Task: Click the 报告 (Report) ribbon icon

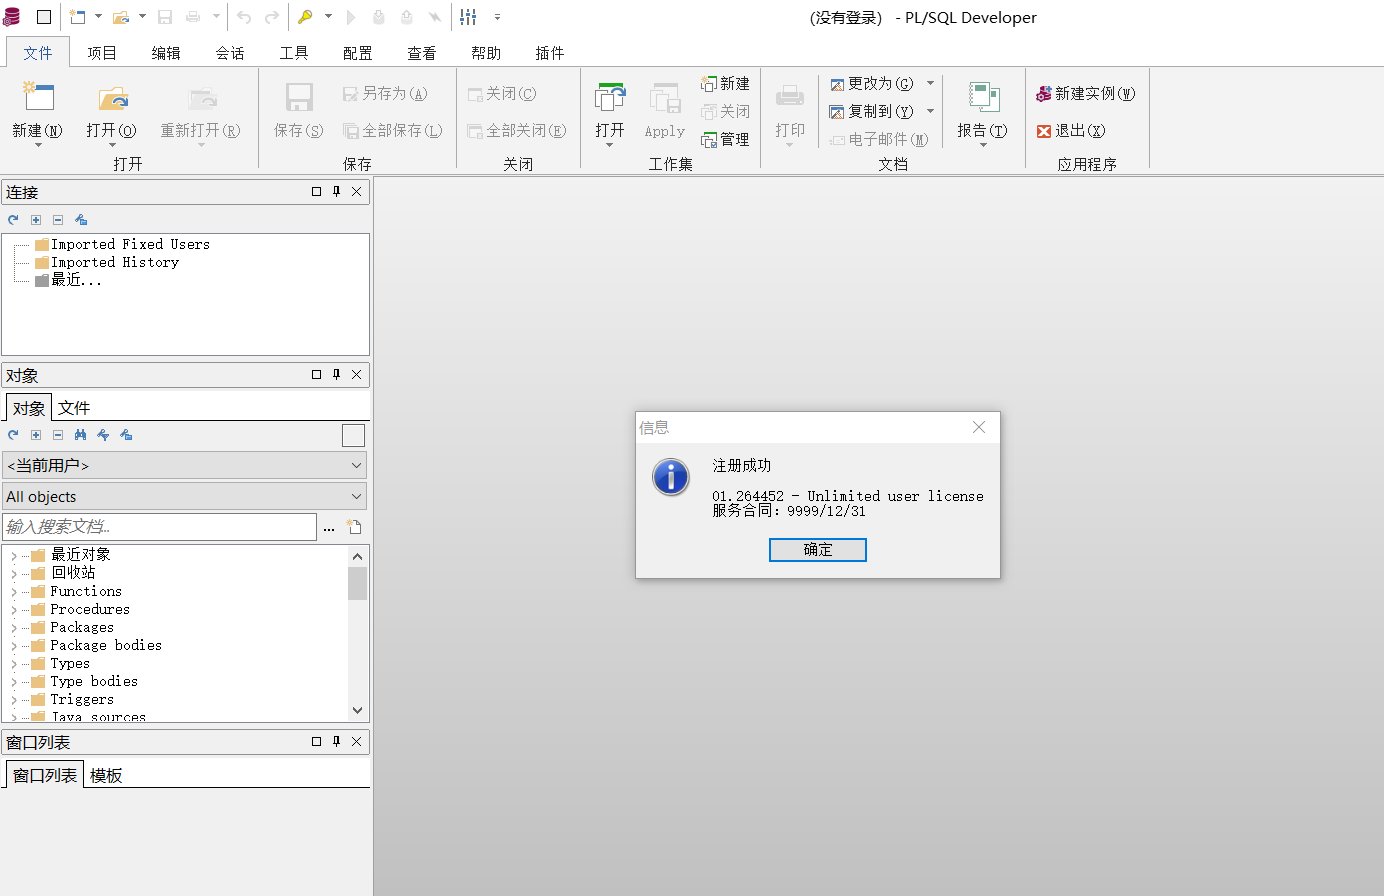Action: coord(983,110)
